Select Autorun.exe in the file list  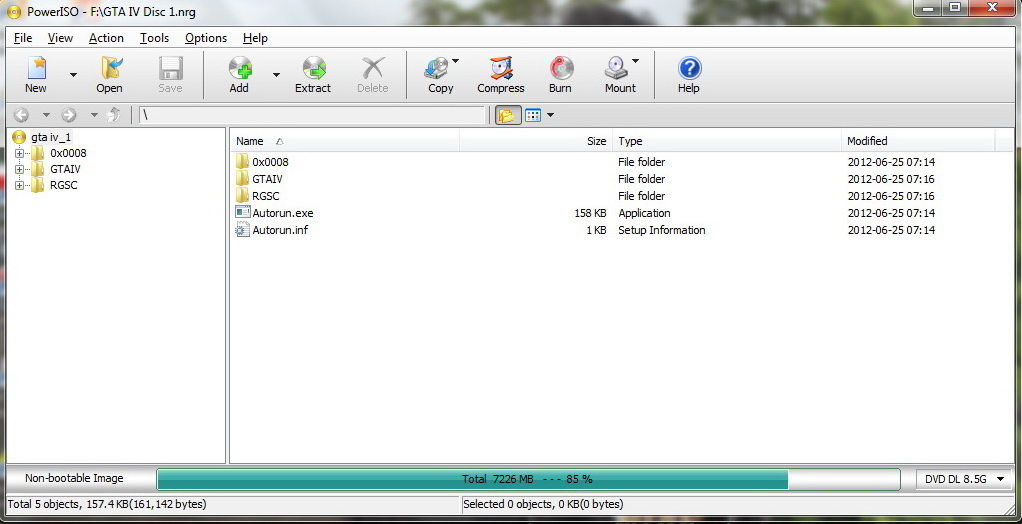coord(283,213)
